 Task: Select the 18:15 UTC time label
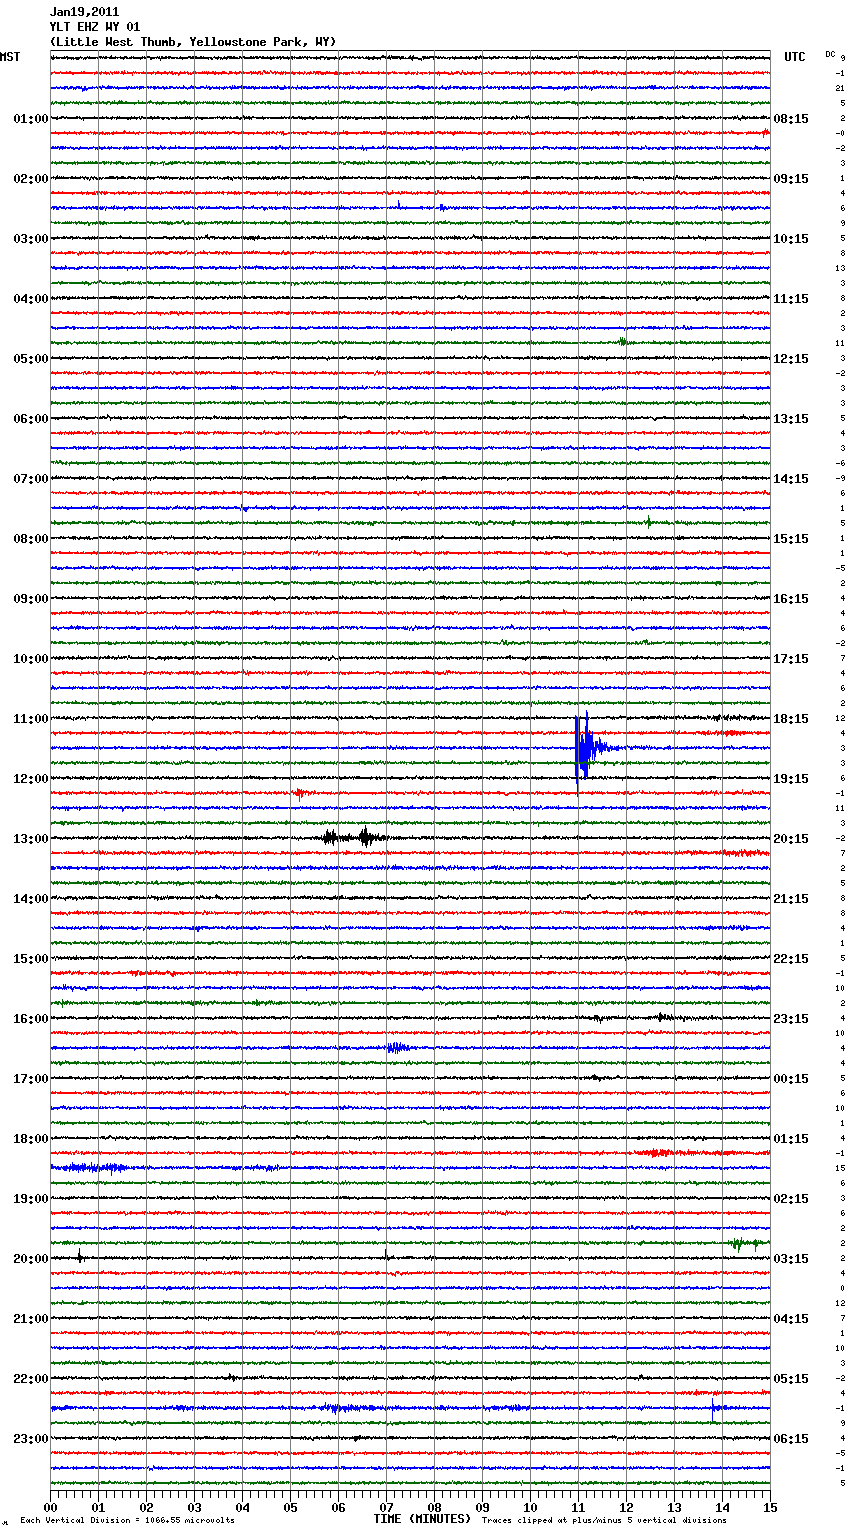click(x=791, y=719)
